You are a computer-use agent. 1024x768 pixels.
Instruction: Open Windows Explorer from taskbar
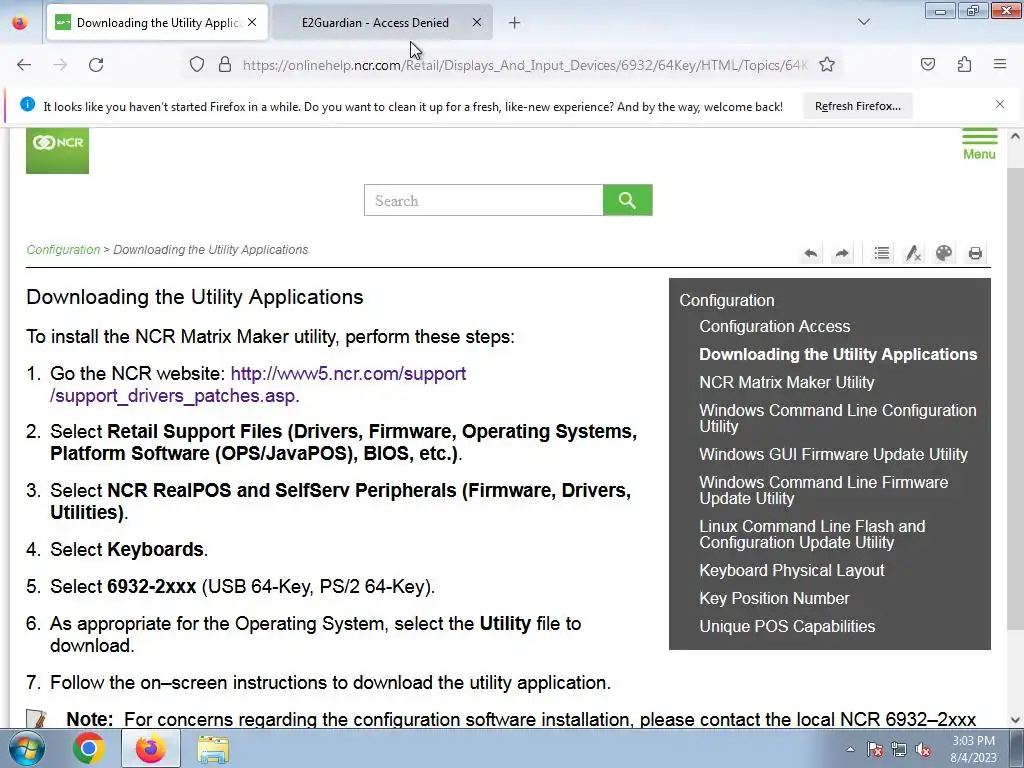213,749
